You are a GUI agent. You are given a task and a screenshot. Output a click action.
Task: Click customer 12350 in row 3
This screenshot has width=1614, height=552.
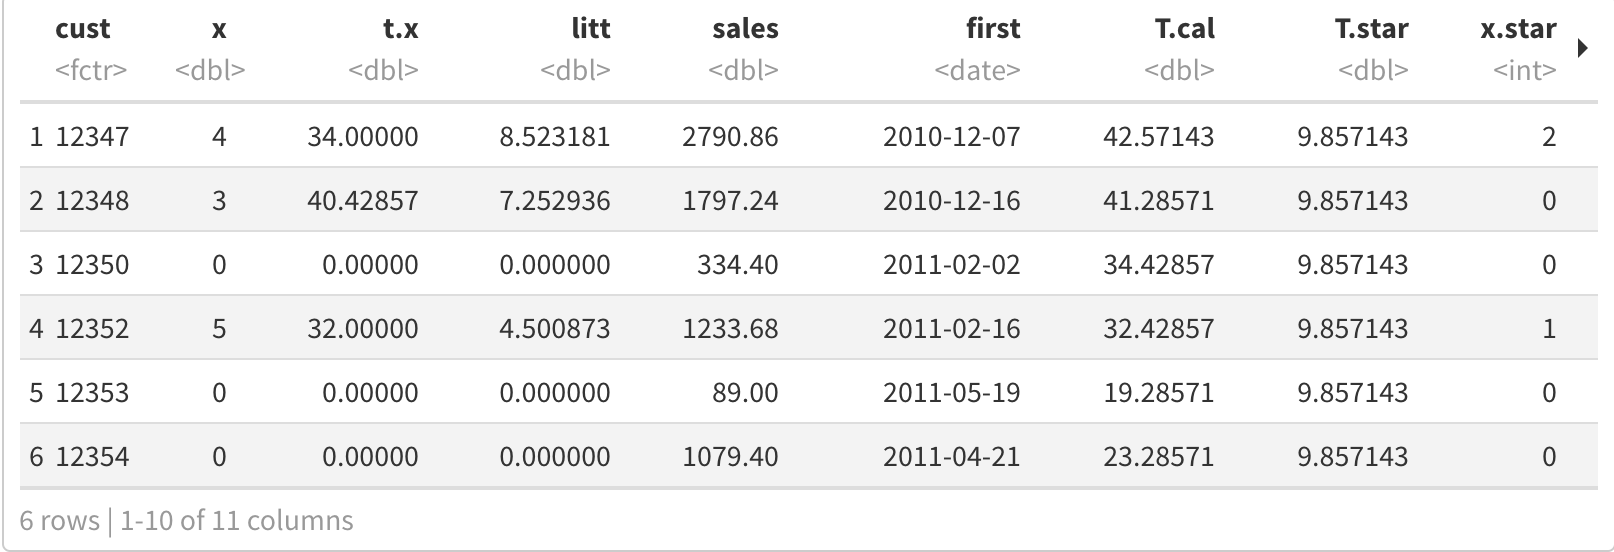[92, 265]
